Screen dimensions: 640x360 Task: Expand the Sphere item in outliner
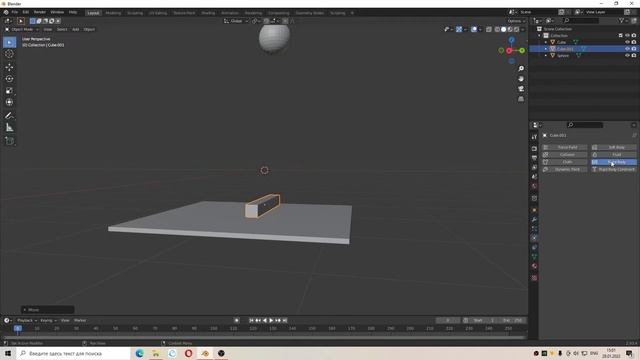point(546,55)
